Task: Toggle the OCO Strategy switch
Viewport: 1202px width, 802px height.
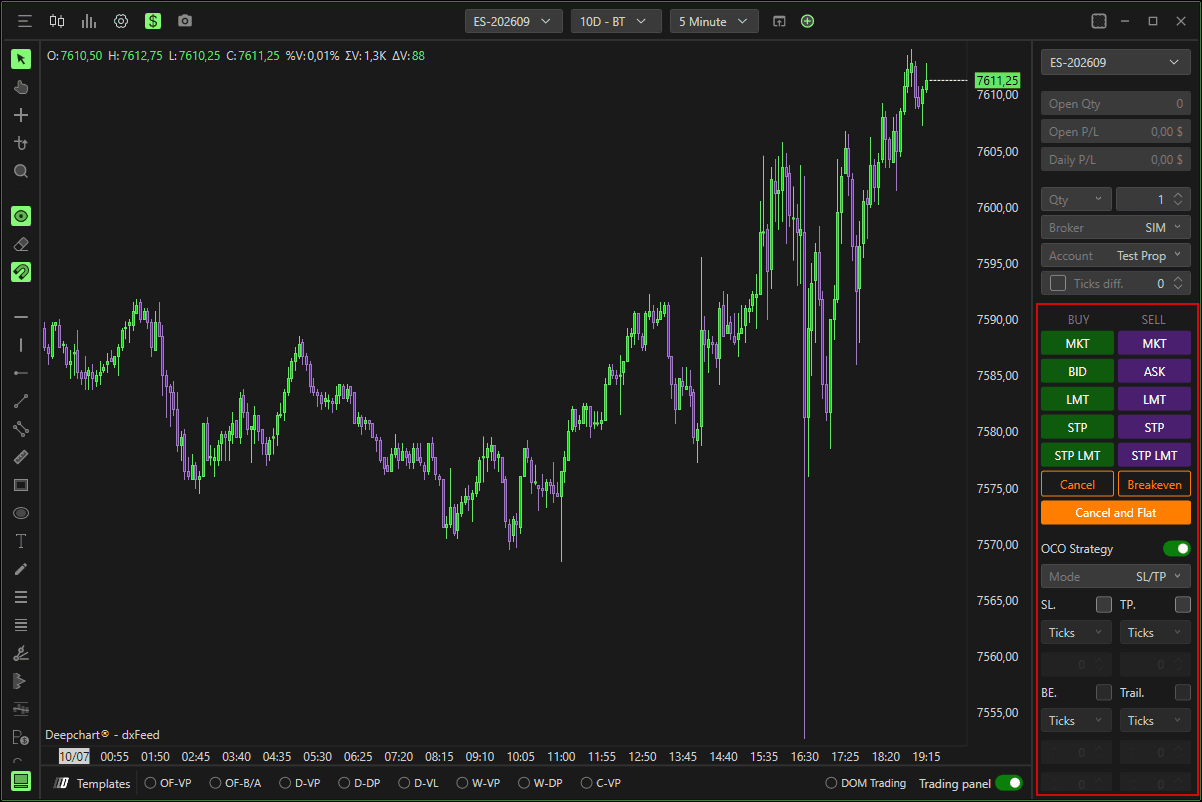Action: [1177, 548]
